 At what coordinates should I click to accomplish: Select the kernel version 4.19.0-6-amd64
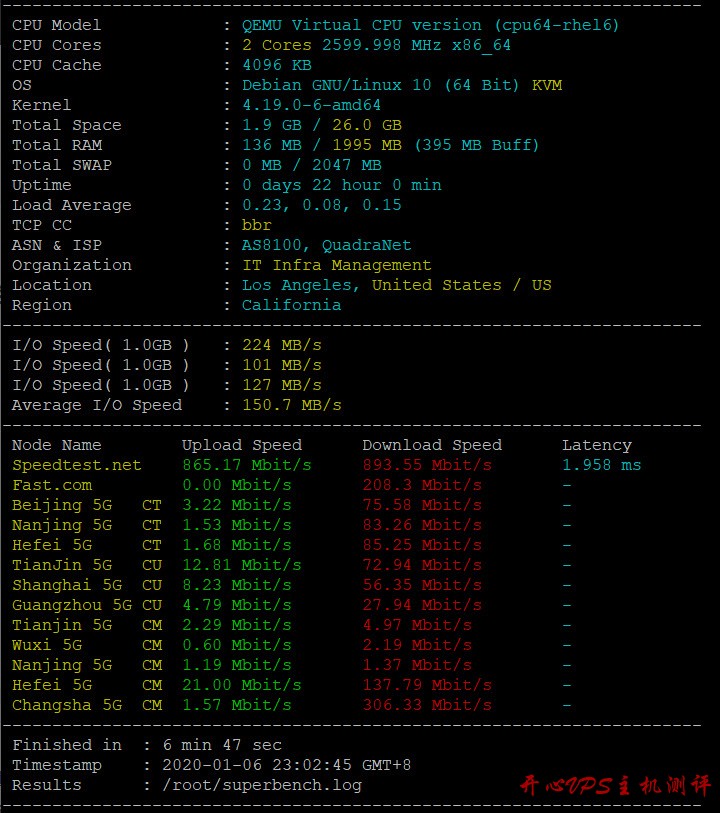(x=311, y=105)
